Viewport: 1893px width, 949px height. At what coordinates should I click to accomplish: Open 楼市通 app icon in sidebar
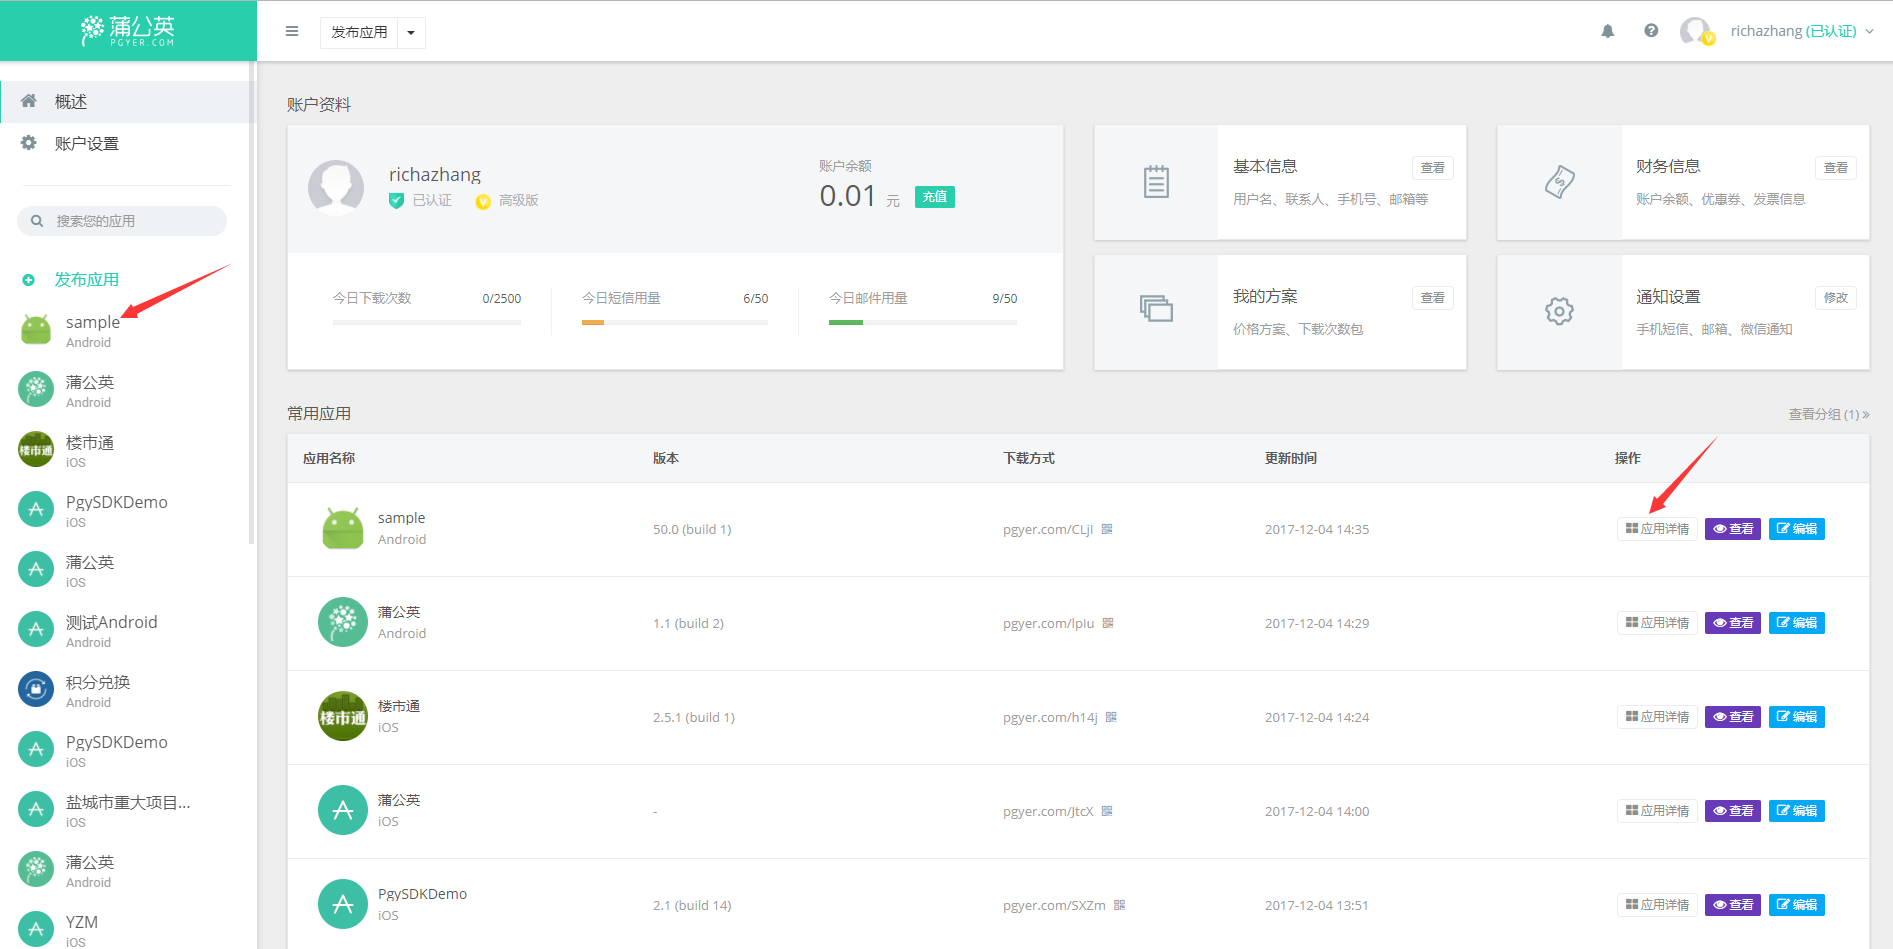tap(36, 450)
